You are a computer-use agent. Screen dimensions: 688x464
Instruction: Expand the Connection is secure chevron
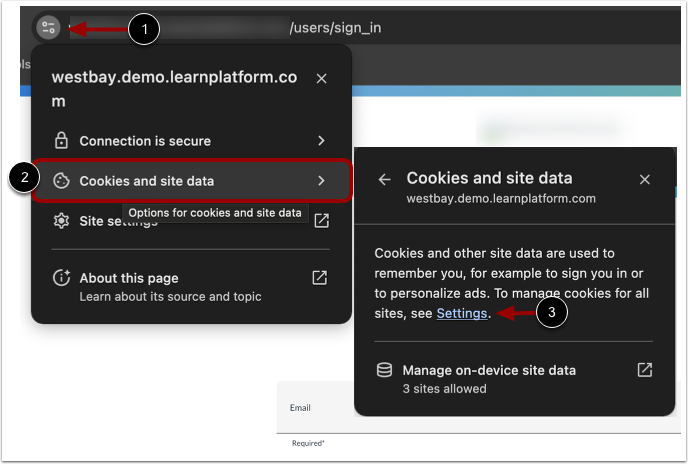322,140
